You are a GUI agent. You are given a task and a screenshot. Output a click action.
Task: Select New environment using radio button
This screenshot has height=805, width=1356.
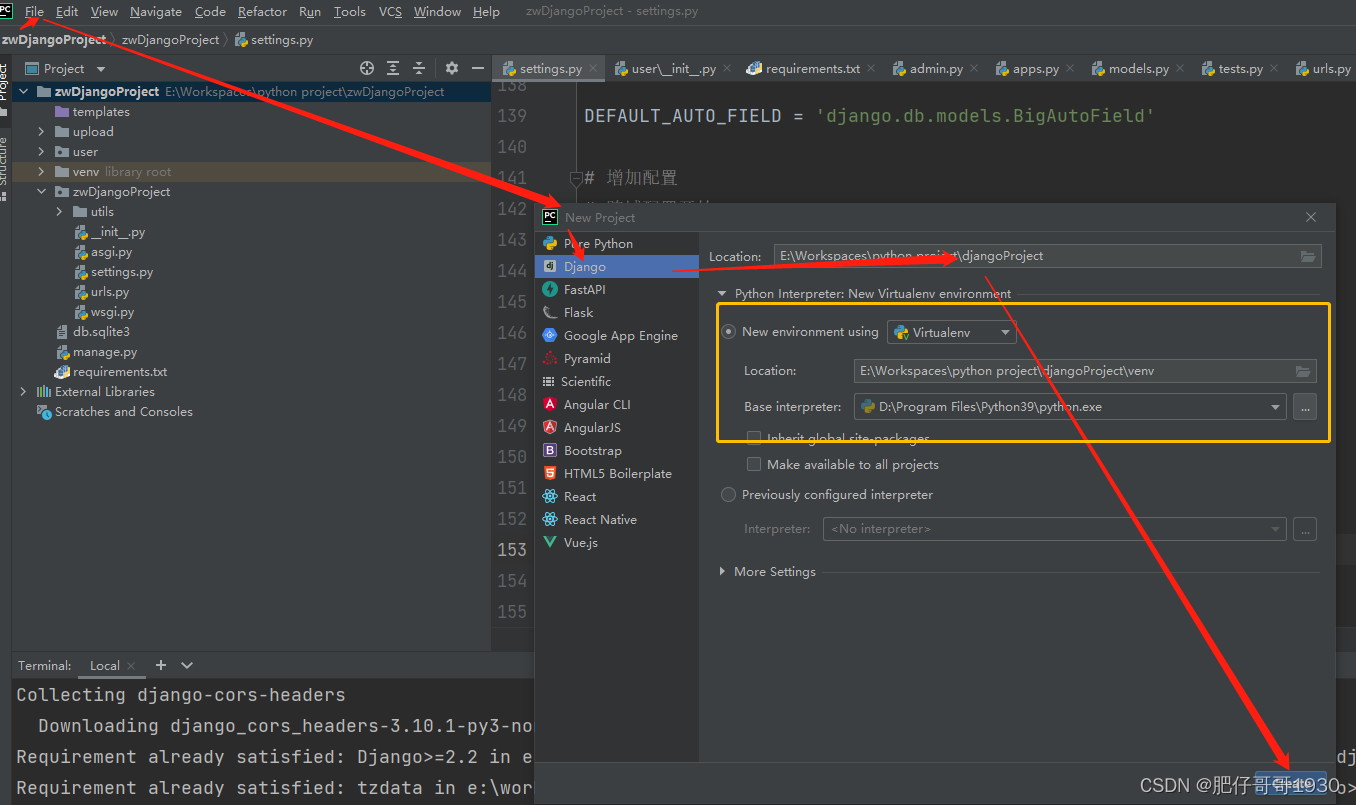coord(729,332)
